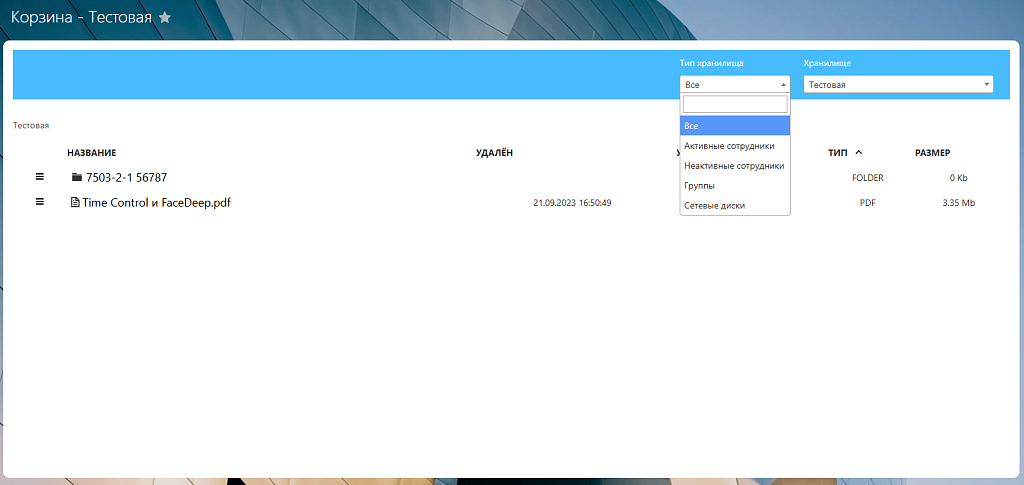Open the folder named 7503-2-1 56787

click(126, 178)
